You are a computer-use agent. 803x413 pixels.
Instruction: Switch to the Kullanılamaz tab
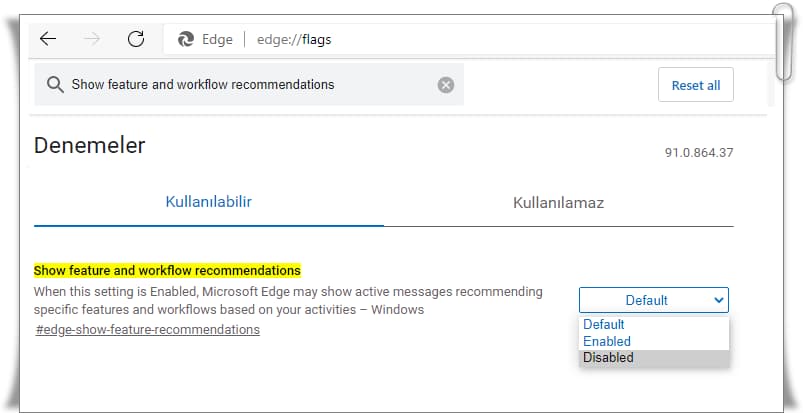point(558,202)
